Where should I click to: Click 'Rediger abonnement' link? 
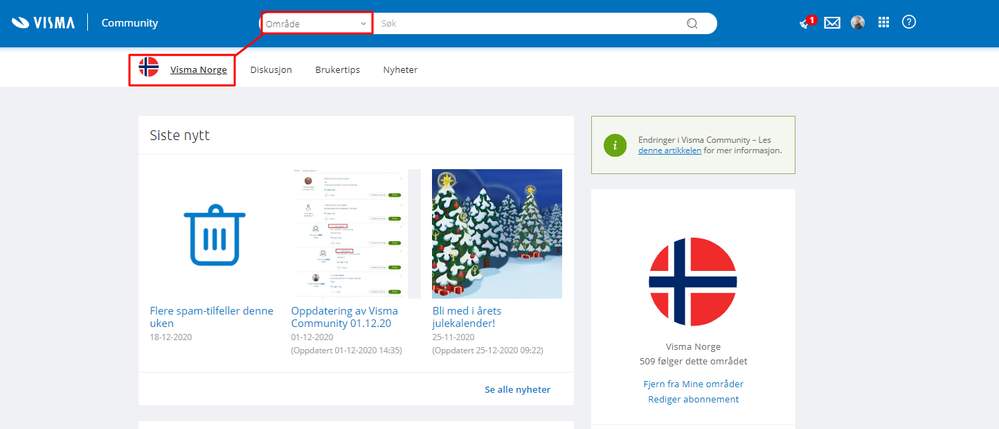click(693, 399)
